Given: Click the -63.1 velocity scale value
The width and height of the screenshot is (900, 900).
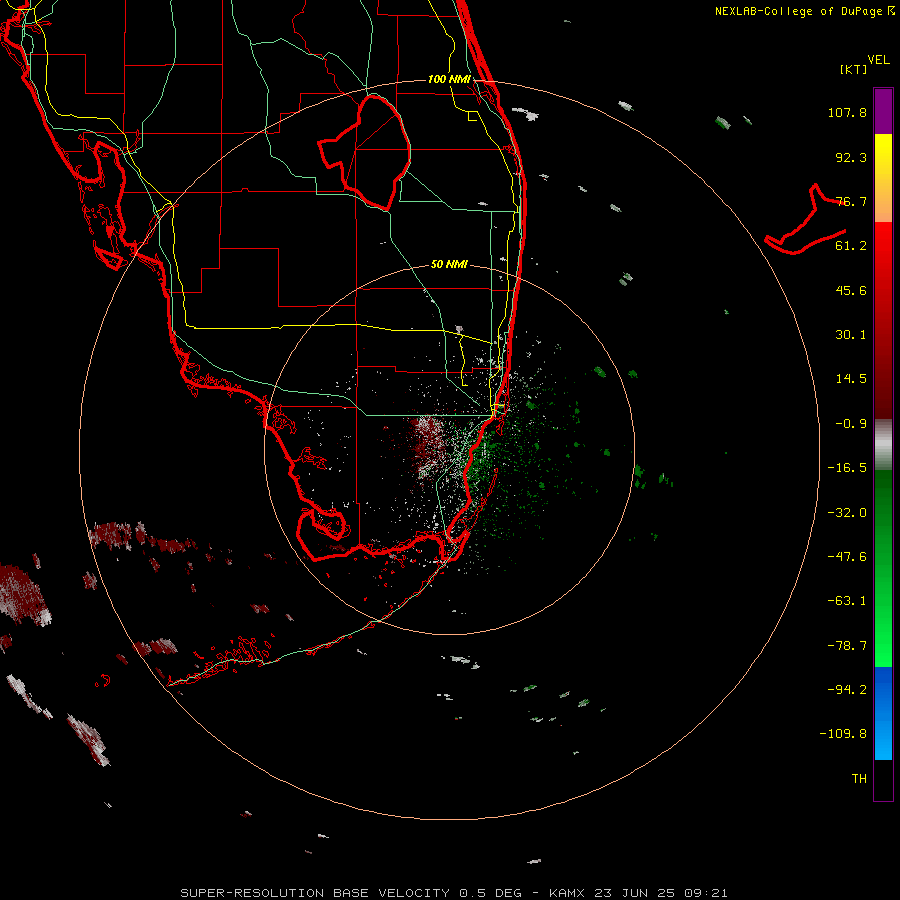Looking at the screenshot, I should pyautogui.click(x=847, y=601).
